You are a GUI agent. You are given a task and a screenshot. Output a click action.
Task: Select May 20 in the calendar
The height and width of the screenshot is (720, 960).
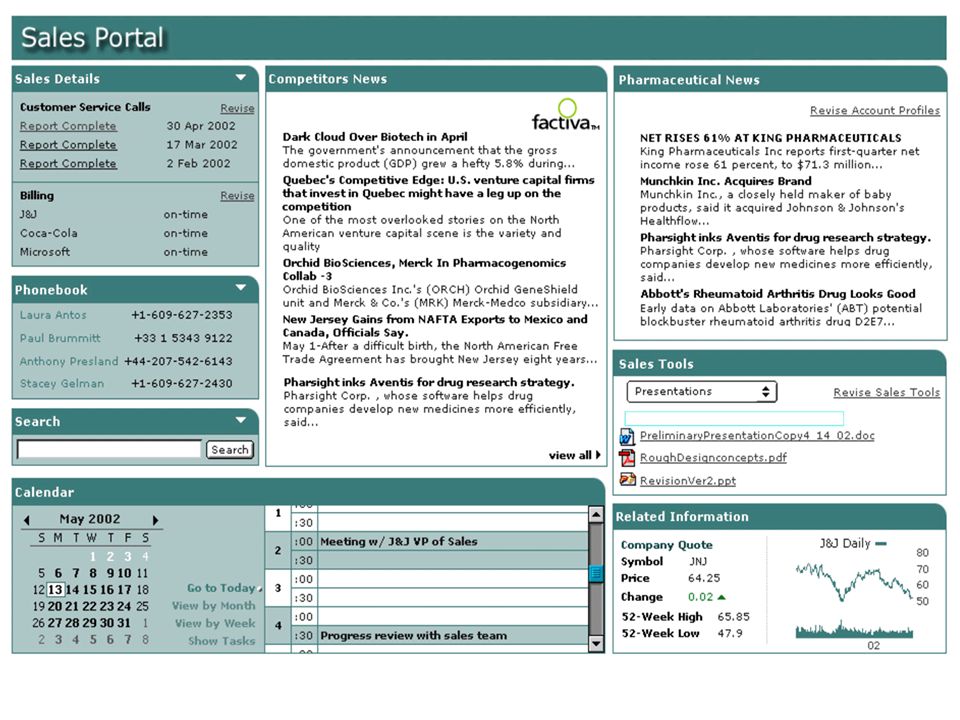click(54, 606)
